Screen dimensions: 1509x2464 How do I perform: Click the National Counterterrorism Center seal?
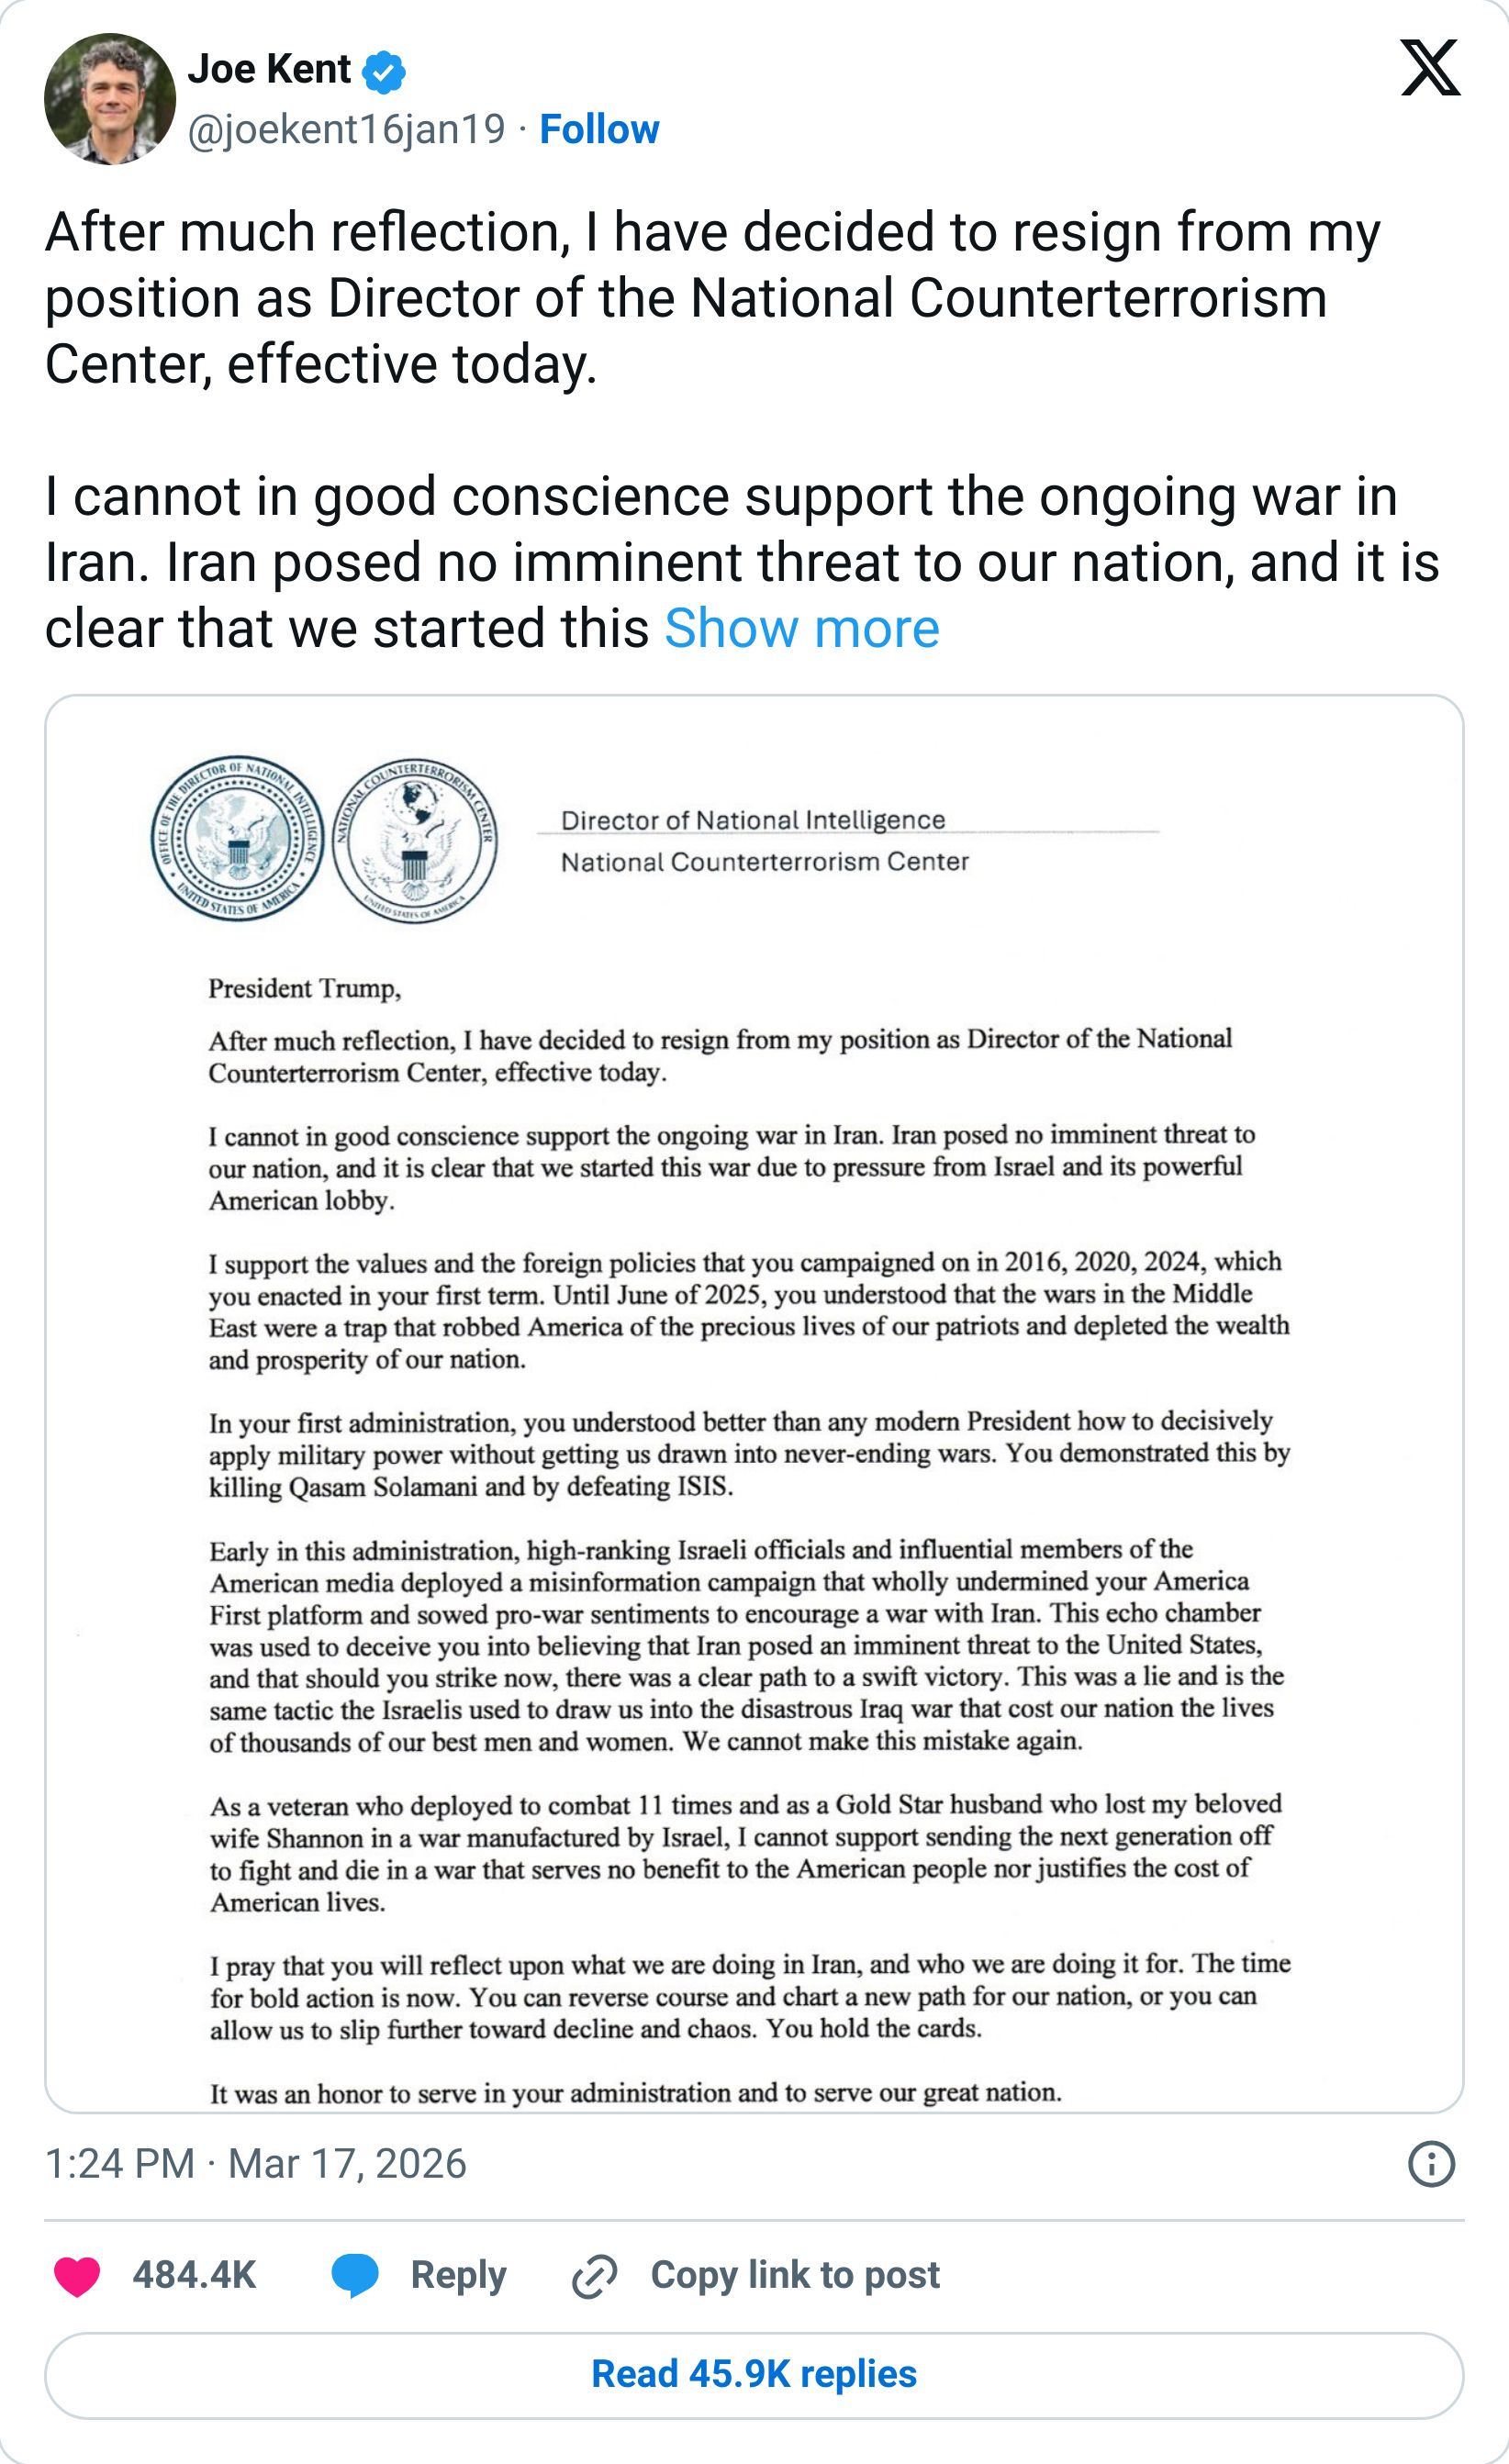click(414, 840)
